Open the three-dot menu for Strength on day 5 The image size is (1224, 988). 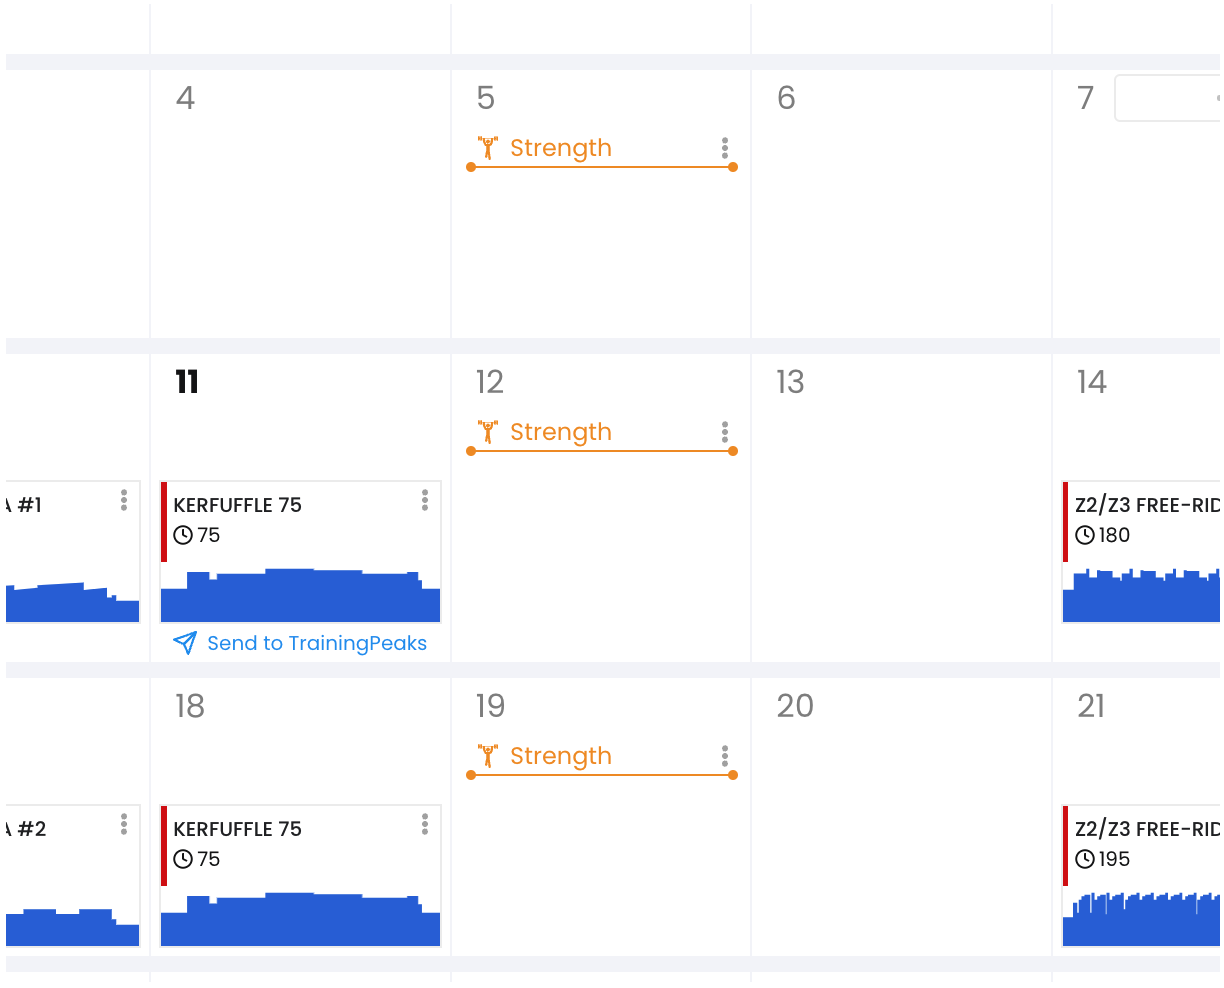725,149
